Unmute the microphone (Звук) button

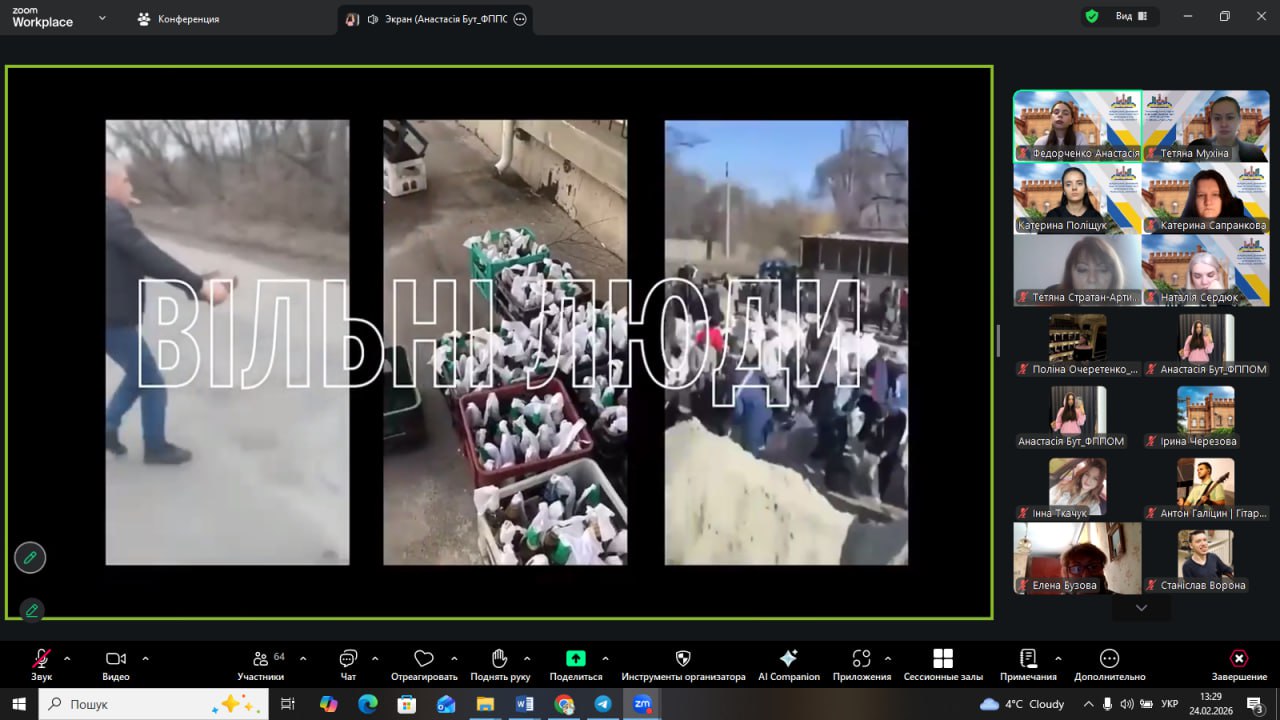point(41,659)
